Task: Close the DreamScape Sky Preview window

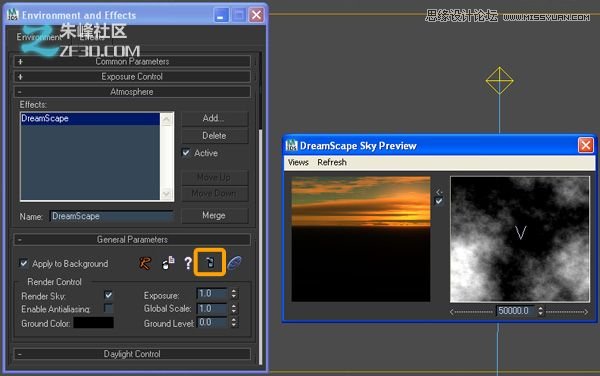Action: pos(586,145)
